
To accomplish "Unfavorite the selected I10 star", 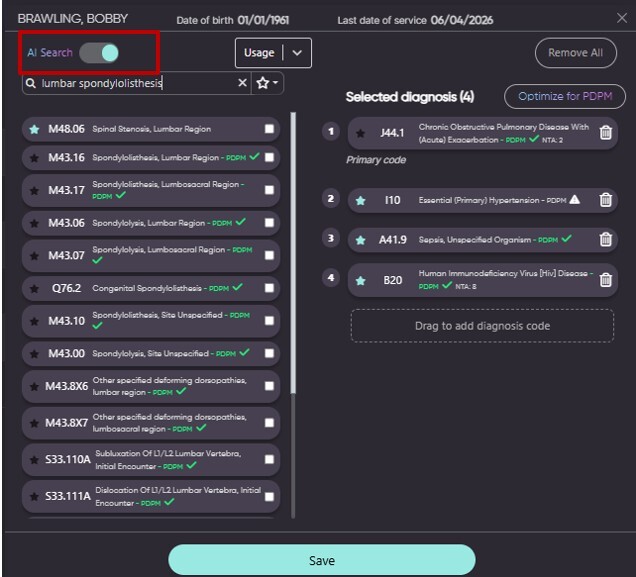I will click(x=360, y=200).
